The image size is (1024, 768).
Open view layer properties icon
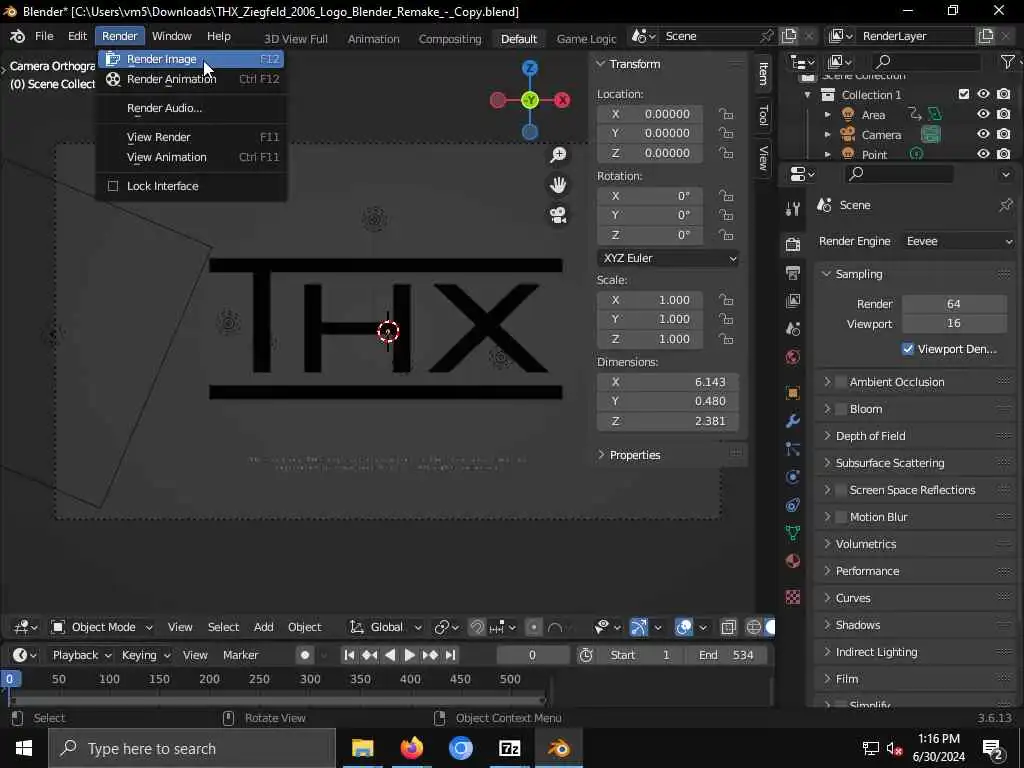(x=793, y=300)
